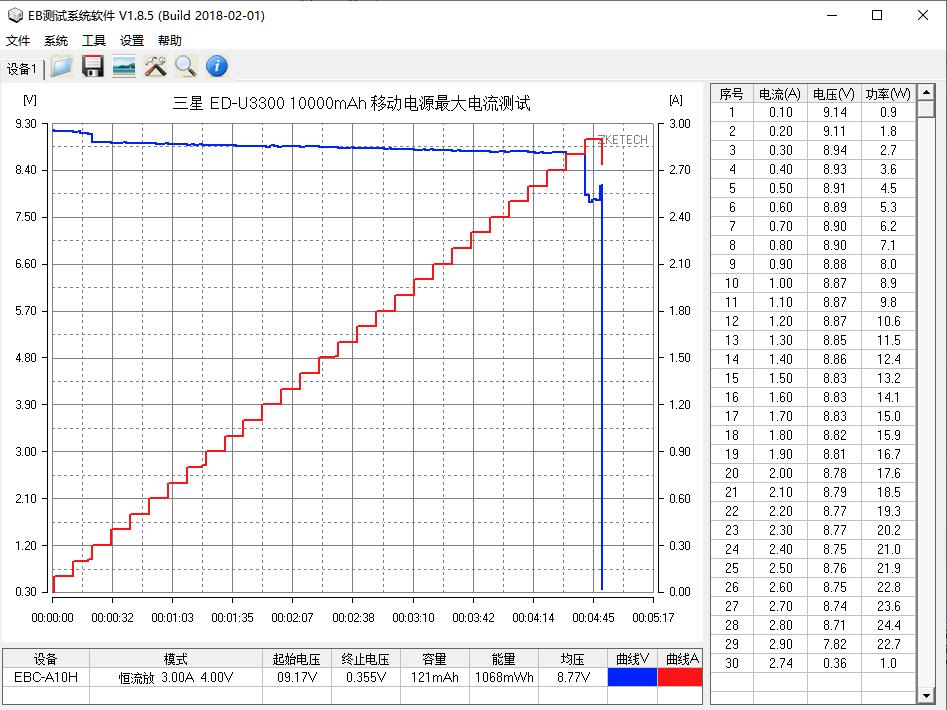Open the 系统 menu
Viewport: 947px width, 710px height.
tap(56, 40)
